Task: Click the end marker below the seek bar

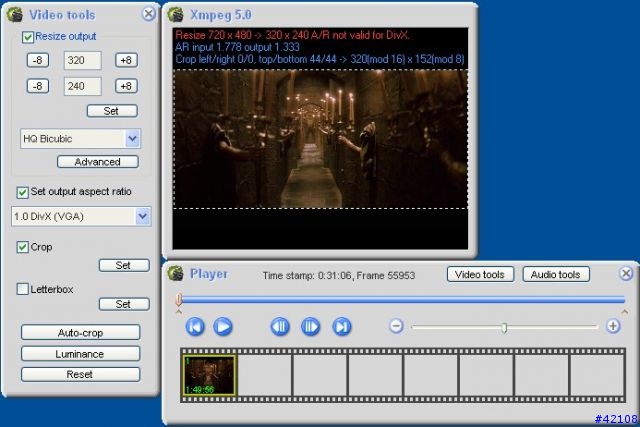Action: coord(624,312)
